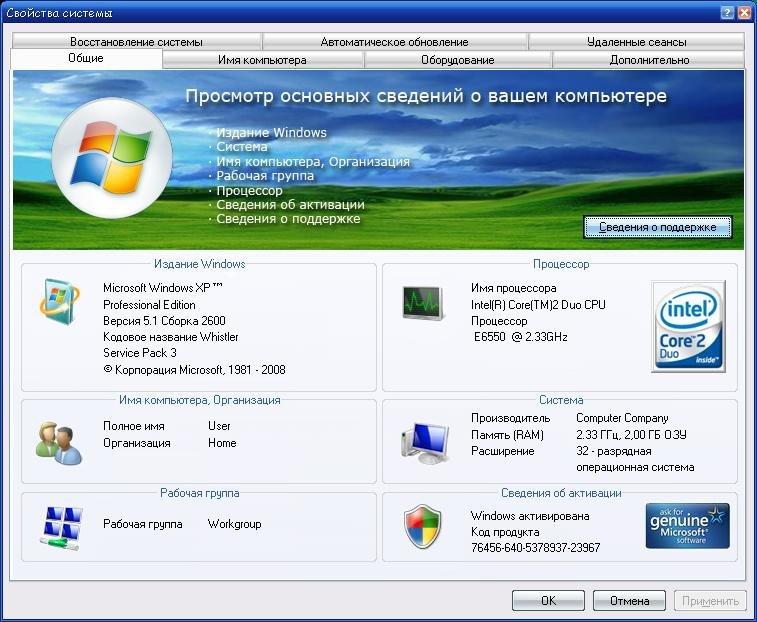The height and width of the screenshot is (622, 757).
Task: Click banner item Рабочая группа
Action: pos(265,176)
